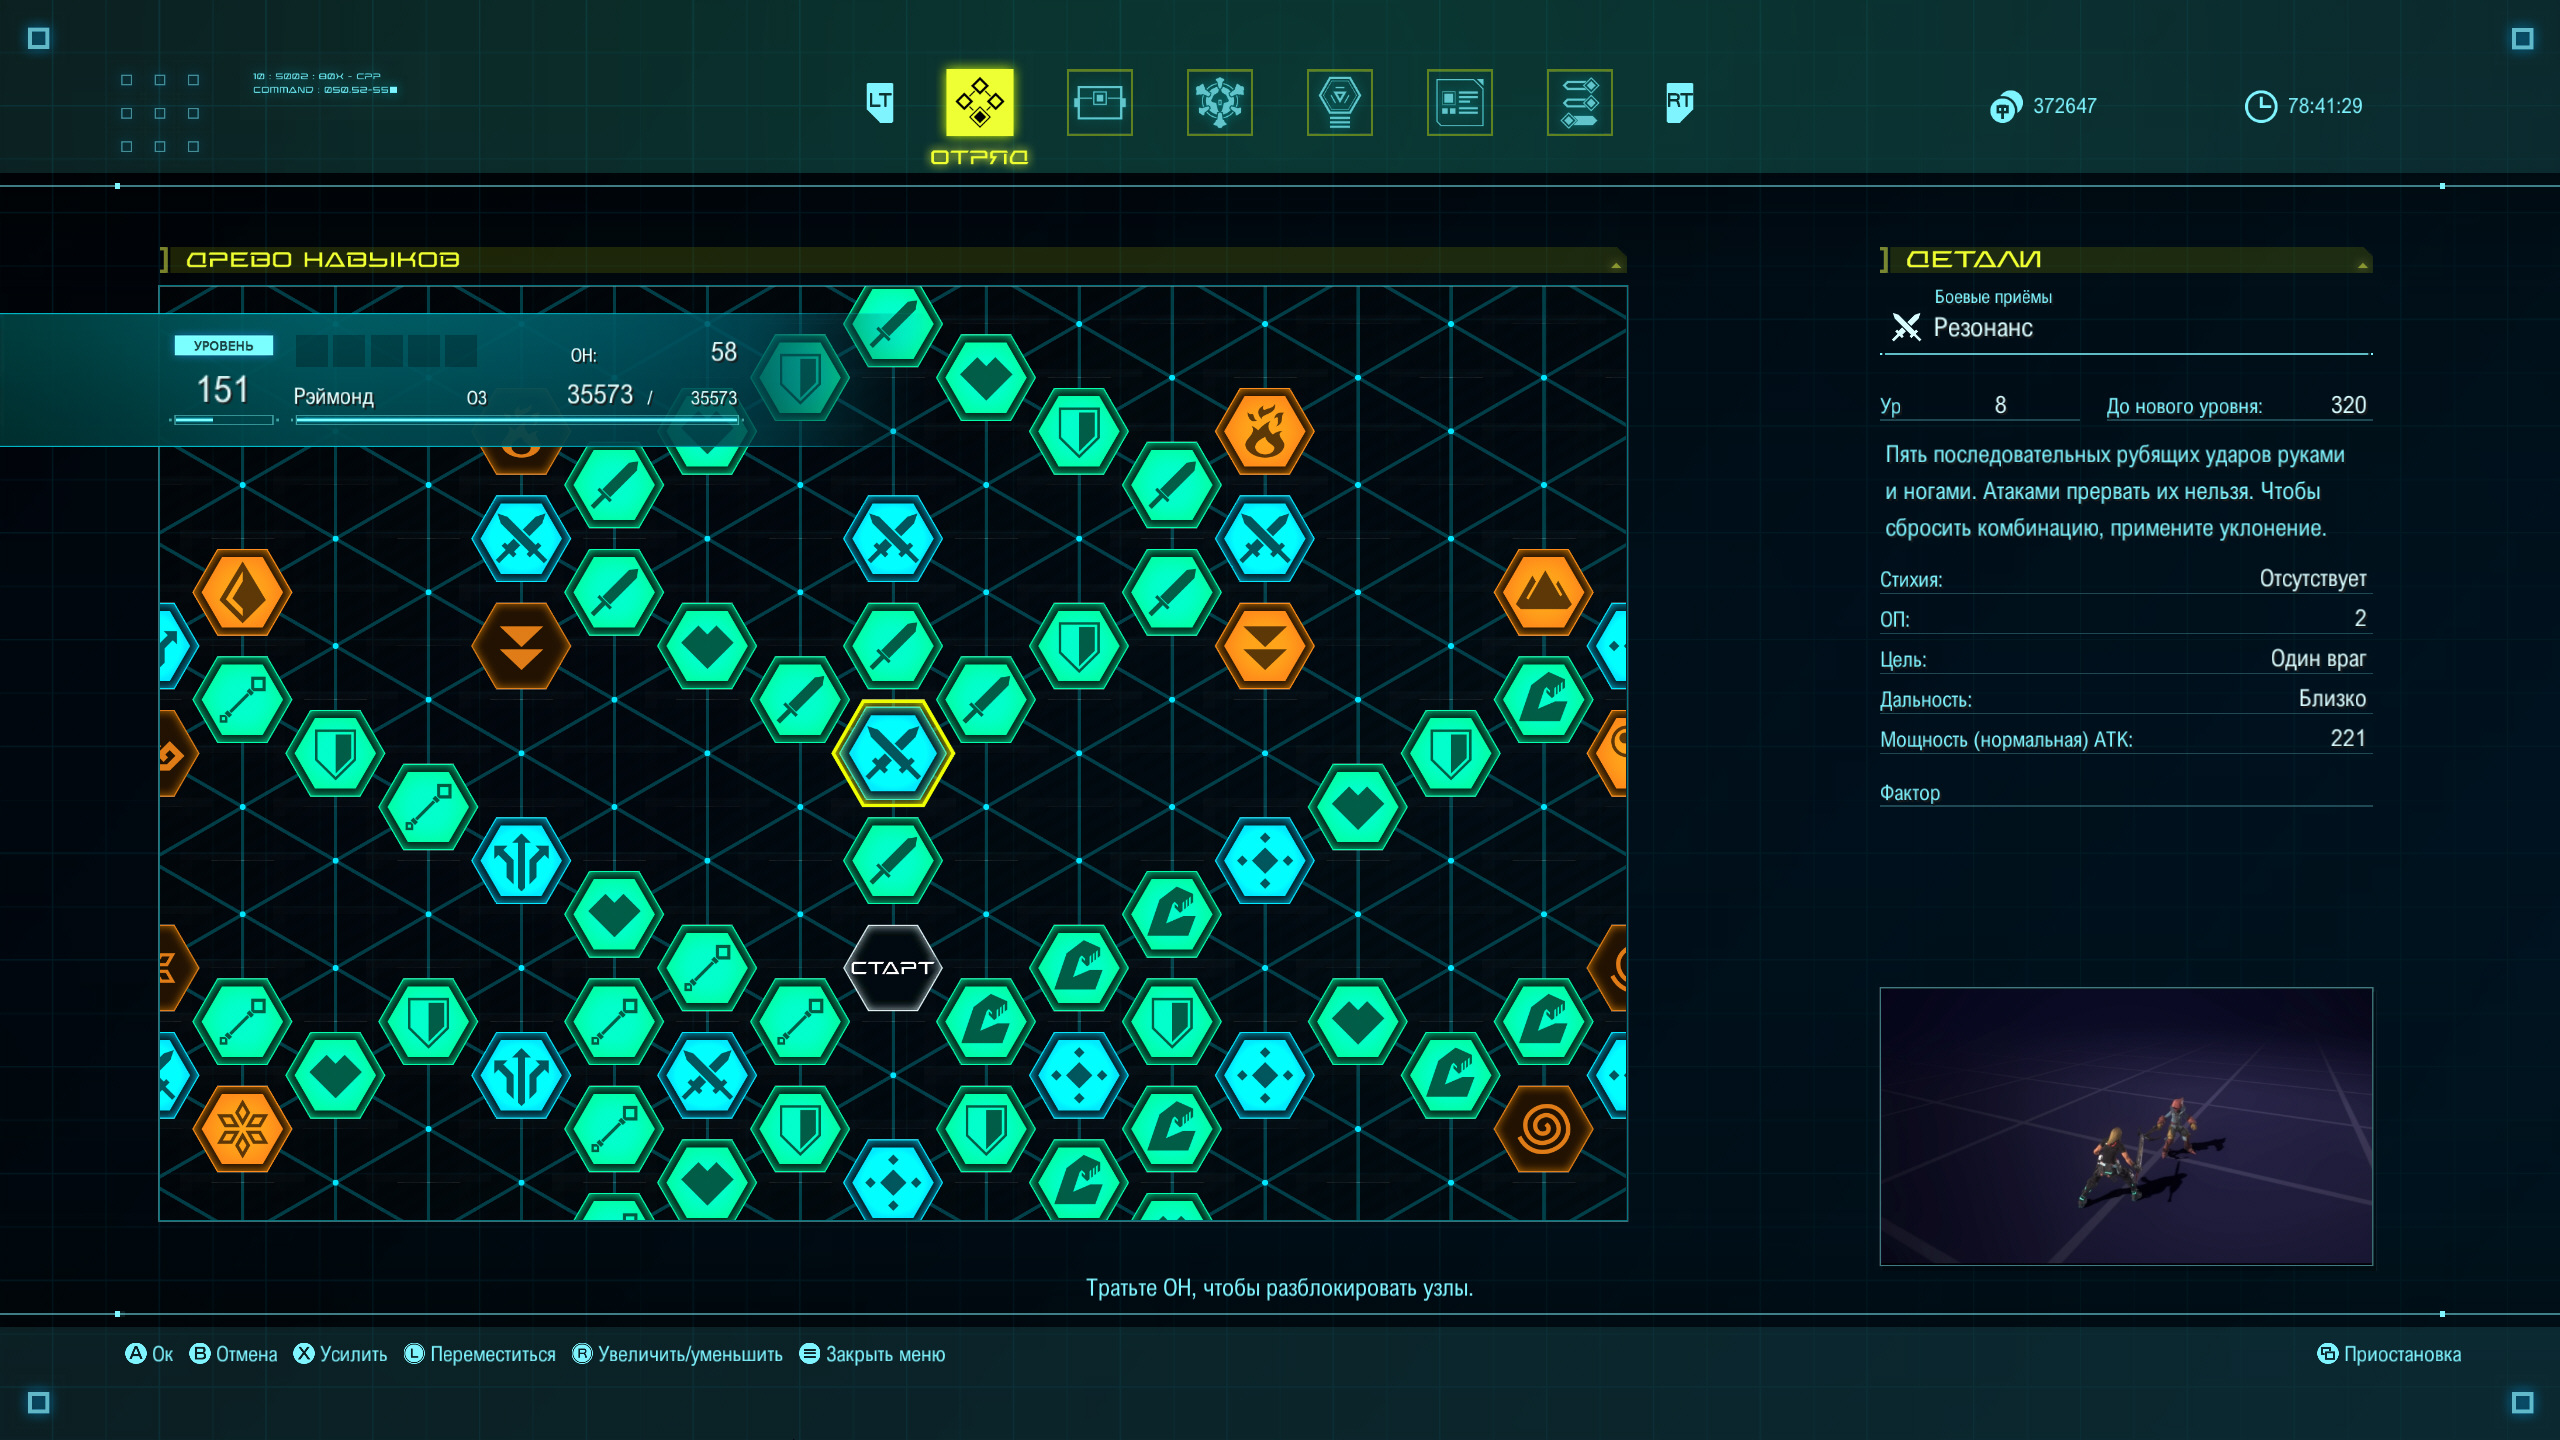Select the dark orange double-chevron down node

coord(520,646)
